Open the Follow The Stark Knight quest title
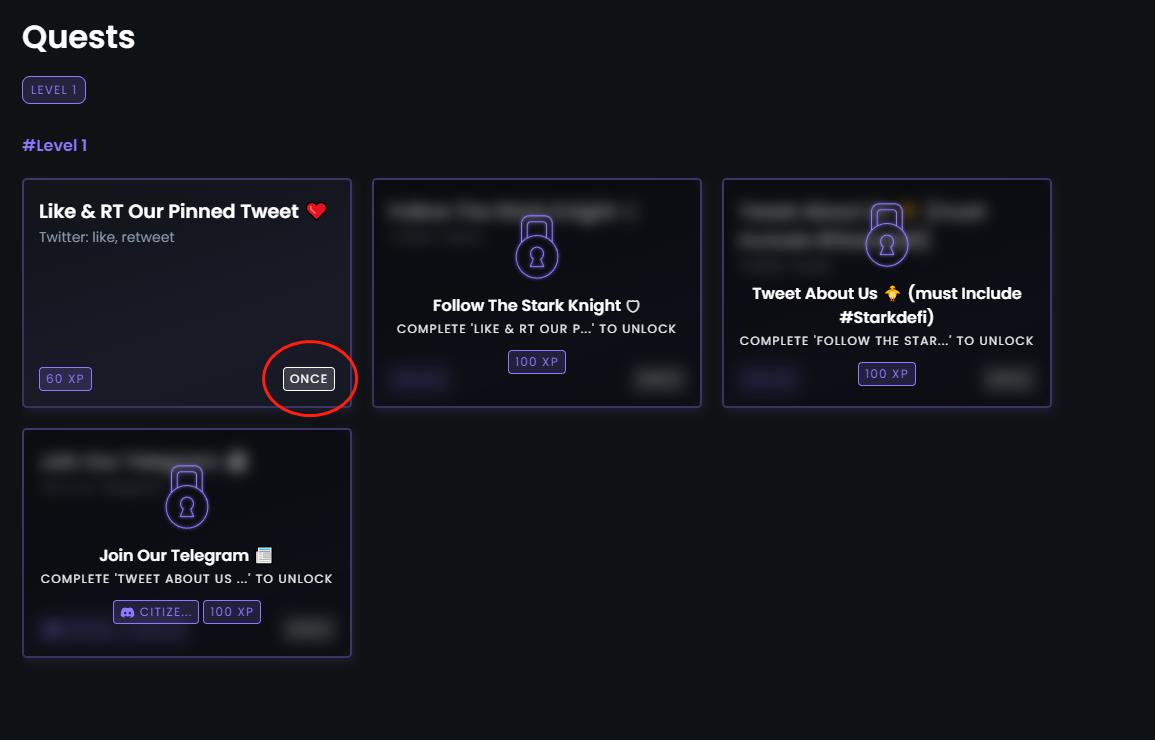 point(527,306)
